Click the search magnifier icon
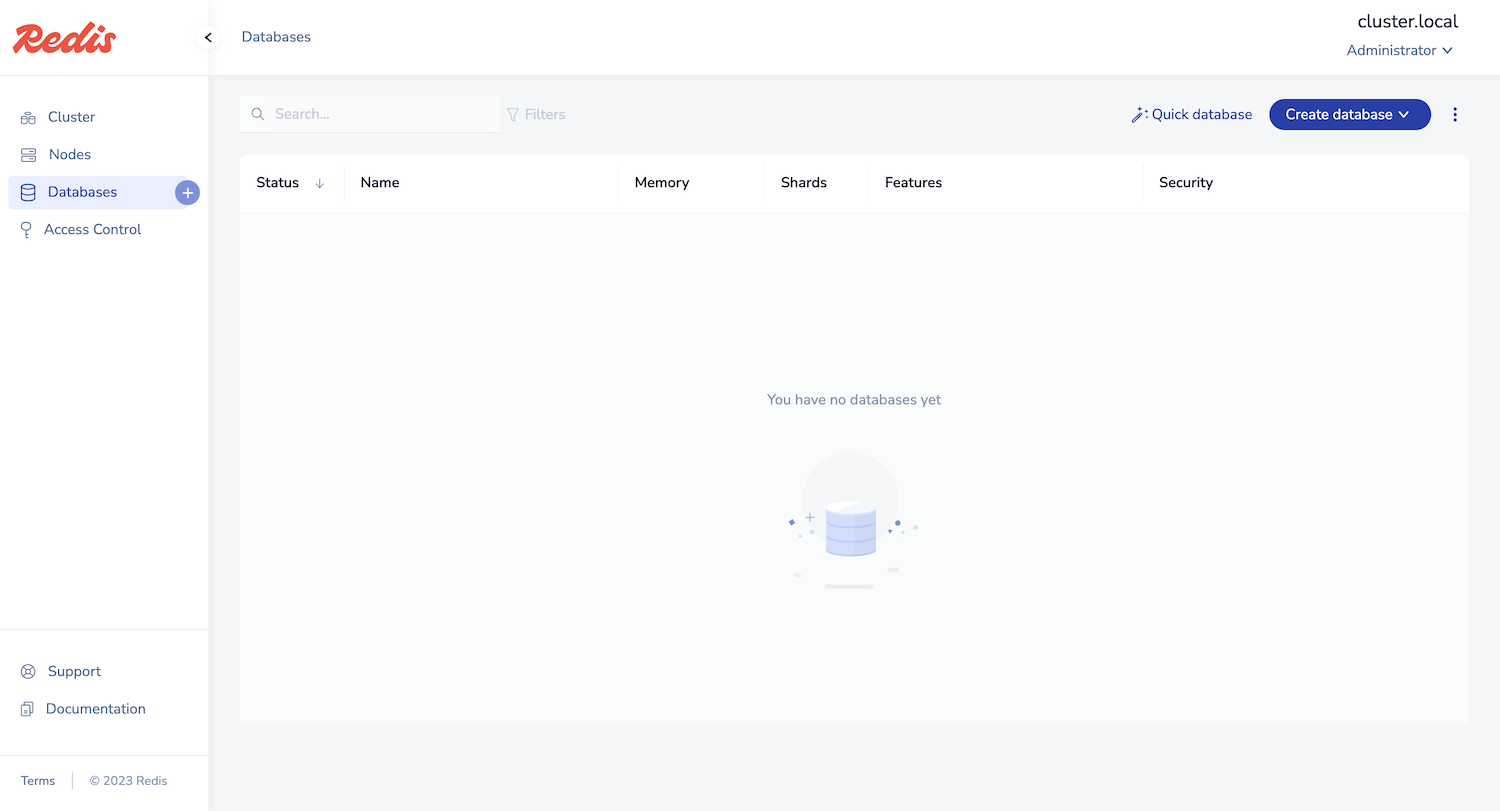Image resolution: width=1500 pixels, height=811 pixels. click(258, 115)
